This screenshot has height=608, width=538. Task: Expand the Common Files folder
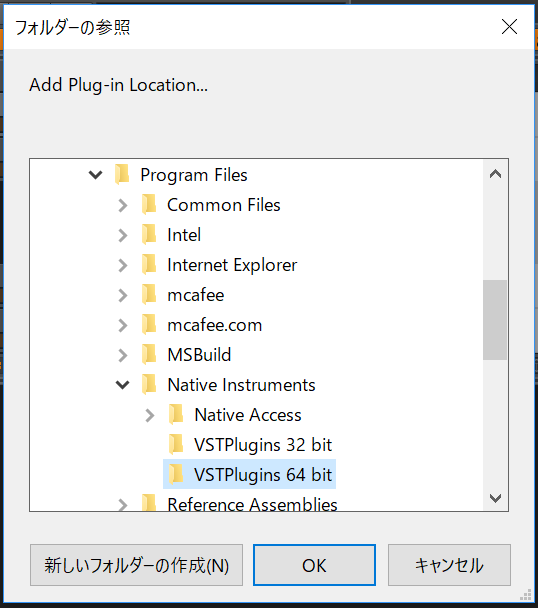(x=123, y=205)
